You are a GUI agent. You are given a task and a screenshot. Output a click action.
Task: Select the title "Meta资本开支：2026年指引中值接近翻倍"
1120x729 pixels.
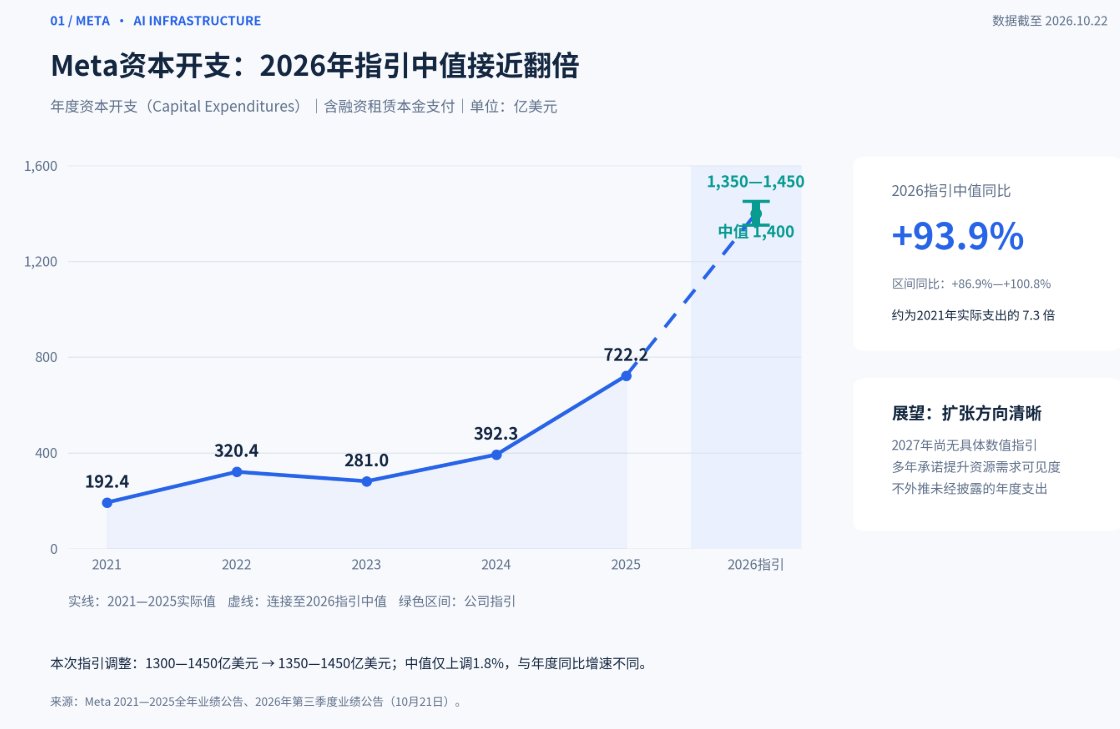314,66
